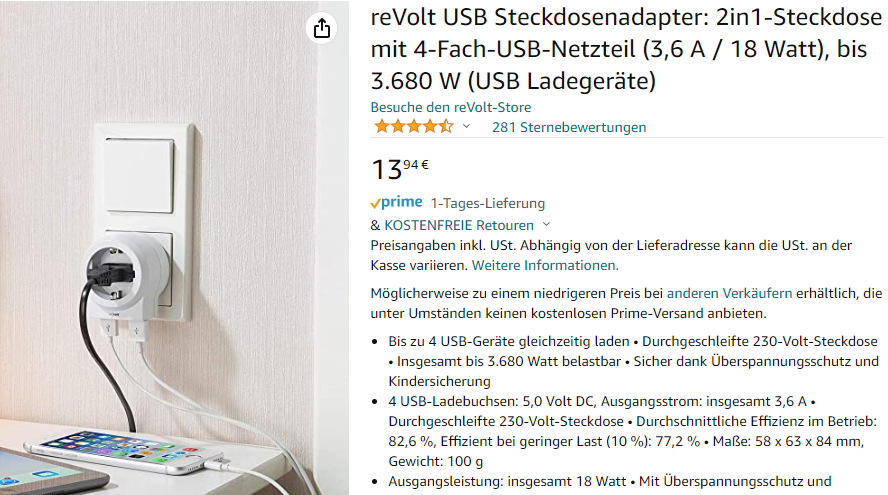Visit the reVolt-Store link
The height and width of the screenshot is (495, 888).
pos(451,107)
